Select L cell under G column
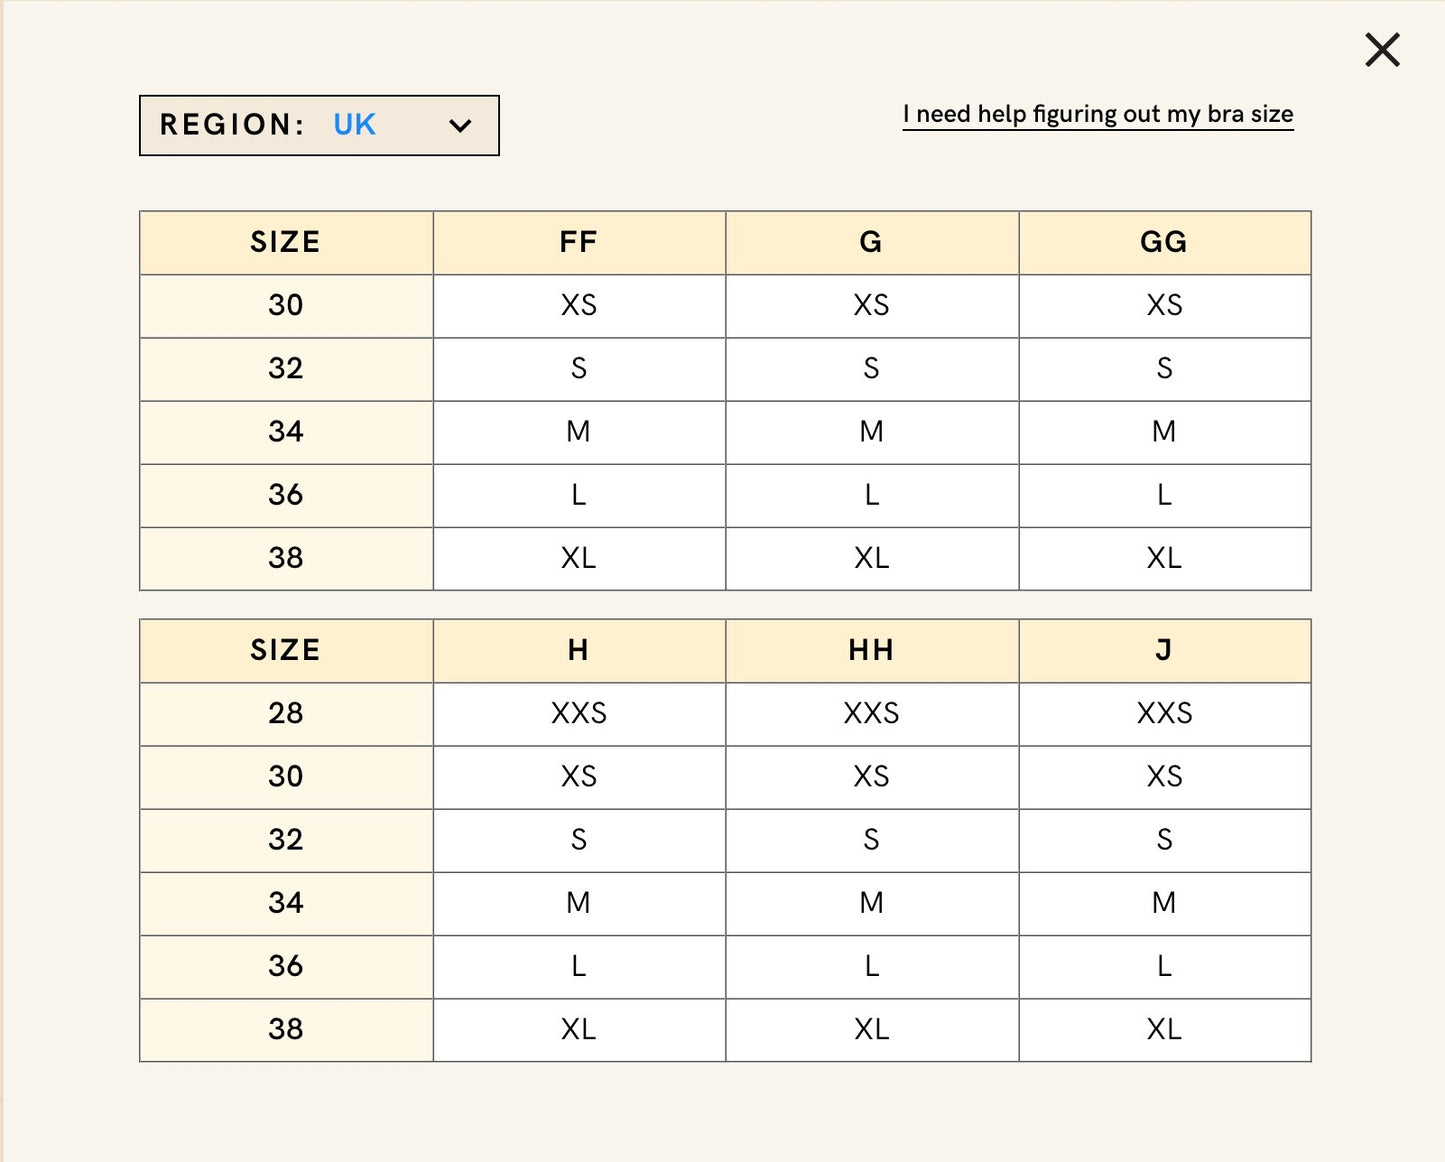The height and width of the screenshot is (1162, 1445). [x=872, y=495]
